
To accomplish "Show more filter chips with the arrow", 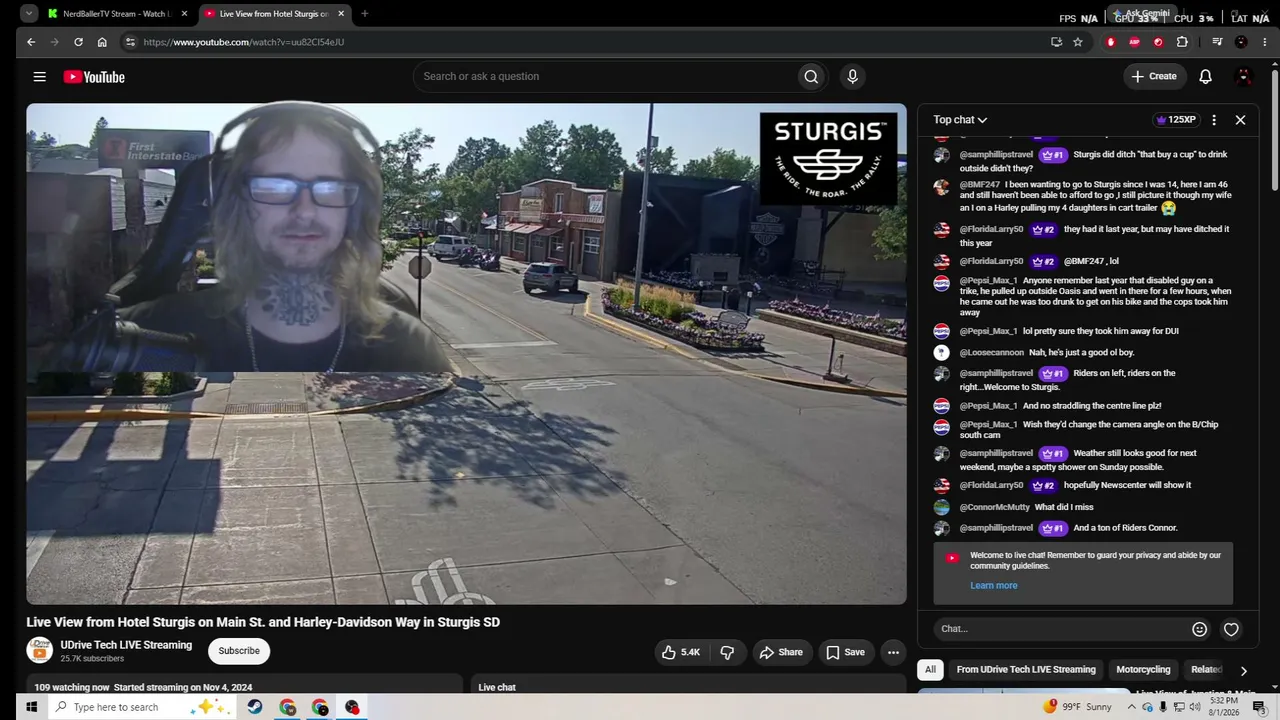I will 1243,670.
